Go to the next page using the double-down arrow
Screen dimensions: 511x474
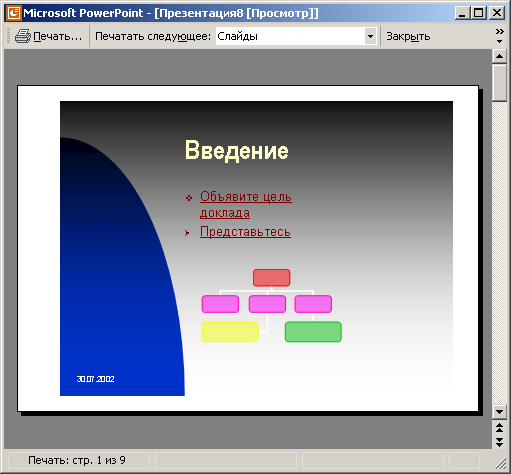[499, 442]
